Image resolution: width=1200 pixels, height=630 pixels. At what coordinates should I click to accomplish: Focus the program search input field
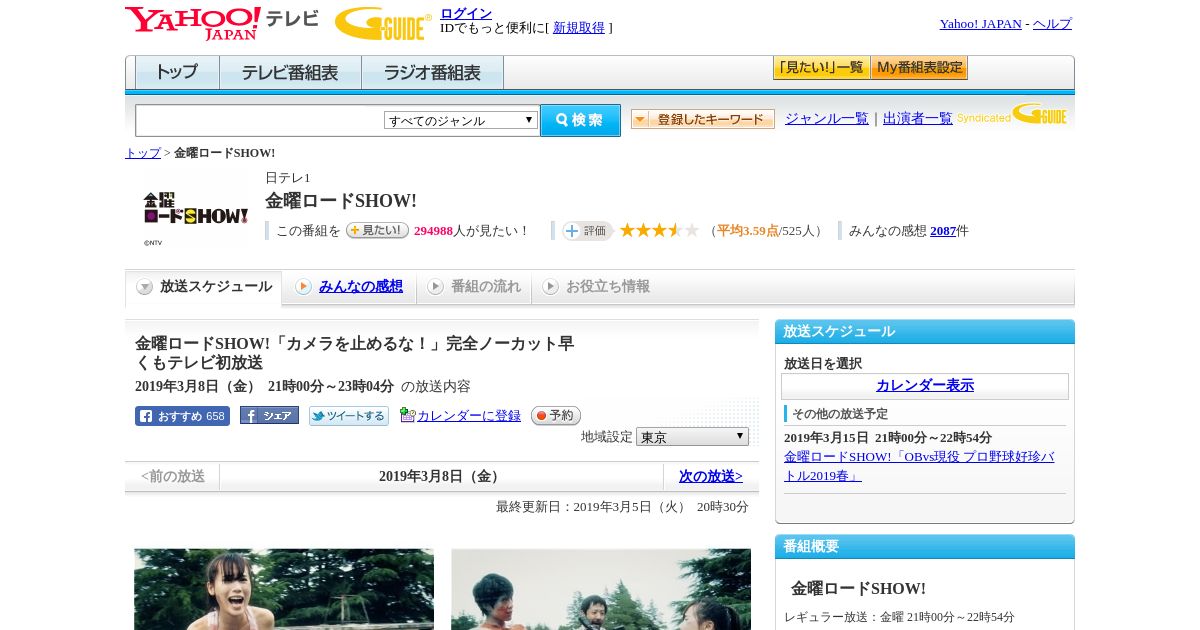[x=259, y=120]
